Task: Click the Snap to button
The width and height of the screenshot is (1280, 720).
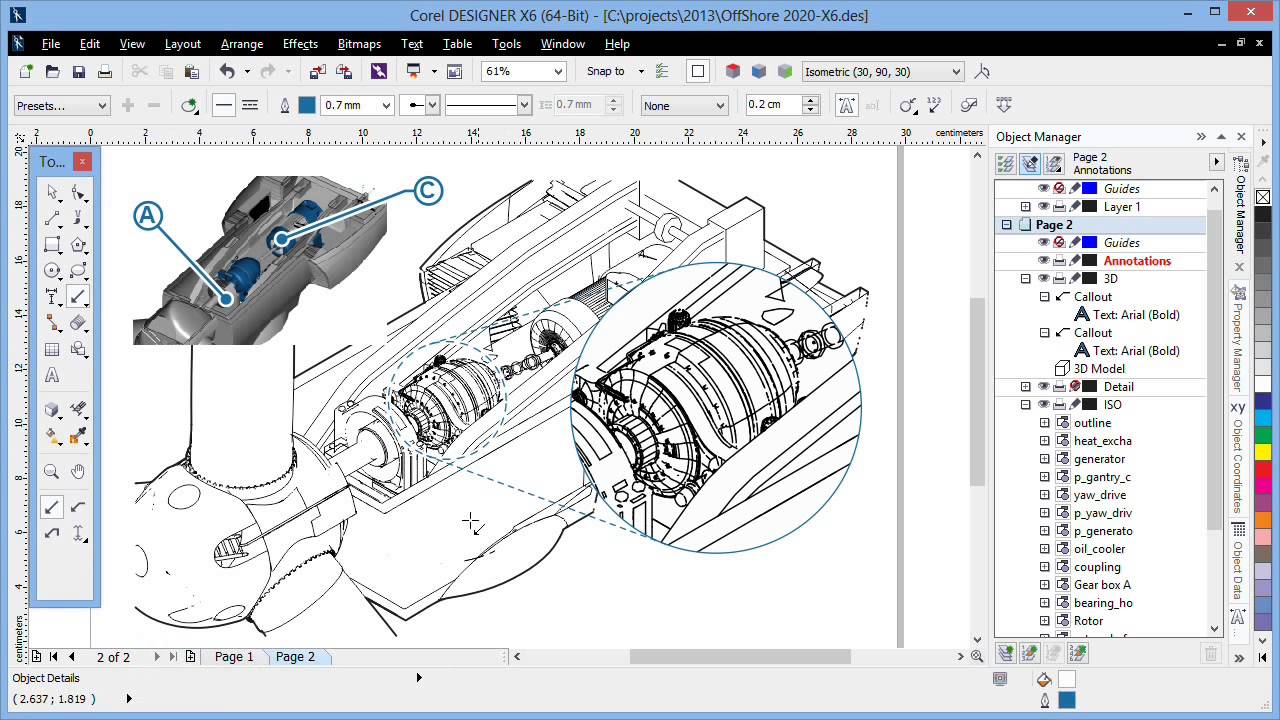Action: 606,71
